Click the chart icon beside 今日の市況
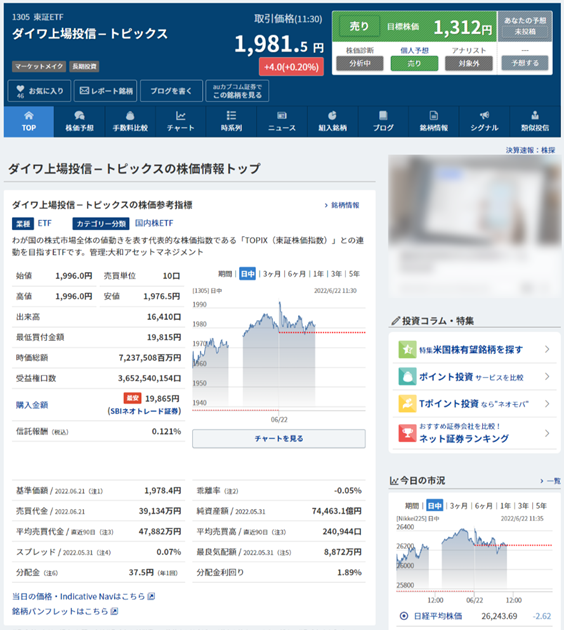This screenshot has width=564, height=630. (x=394, y=481)
